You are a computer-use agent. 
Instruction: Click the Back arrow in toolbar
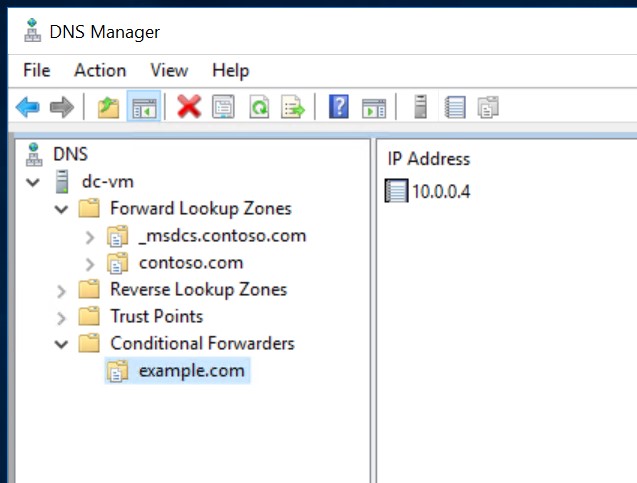coord(28,107)
